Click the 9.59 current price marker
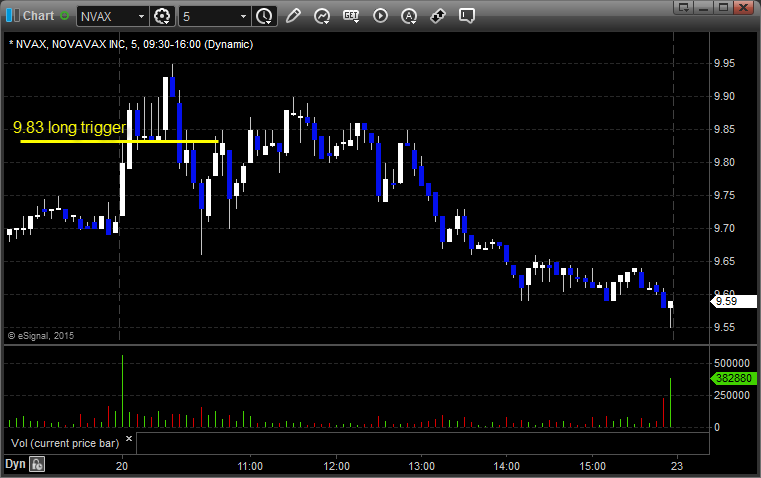This screenshot has height=478, width=761. coord(726,300)
